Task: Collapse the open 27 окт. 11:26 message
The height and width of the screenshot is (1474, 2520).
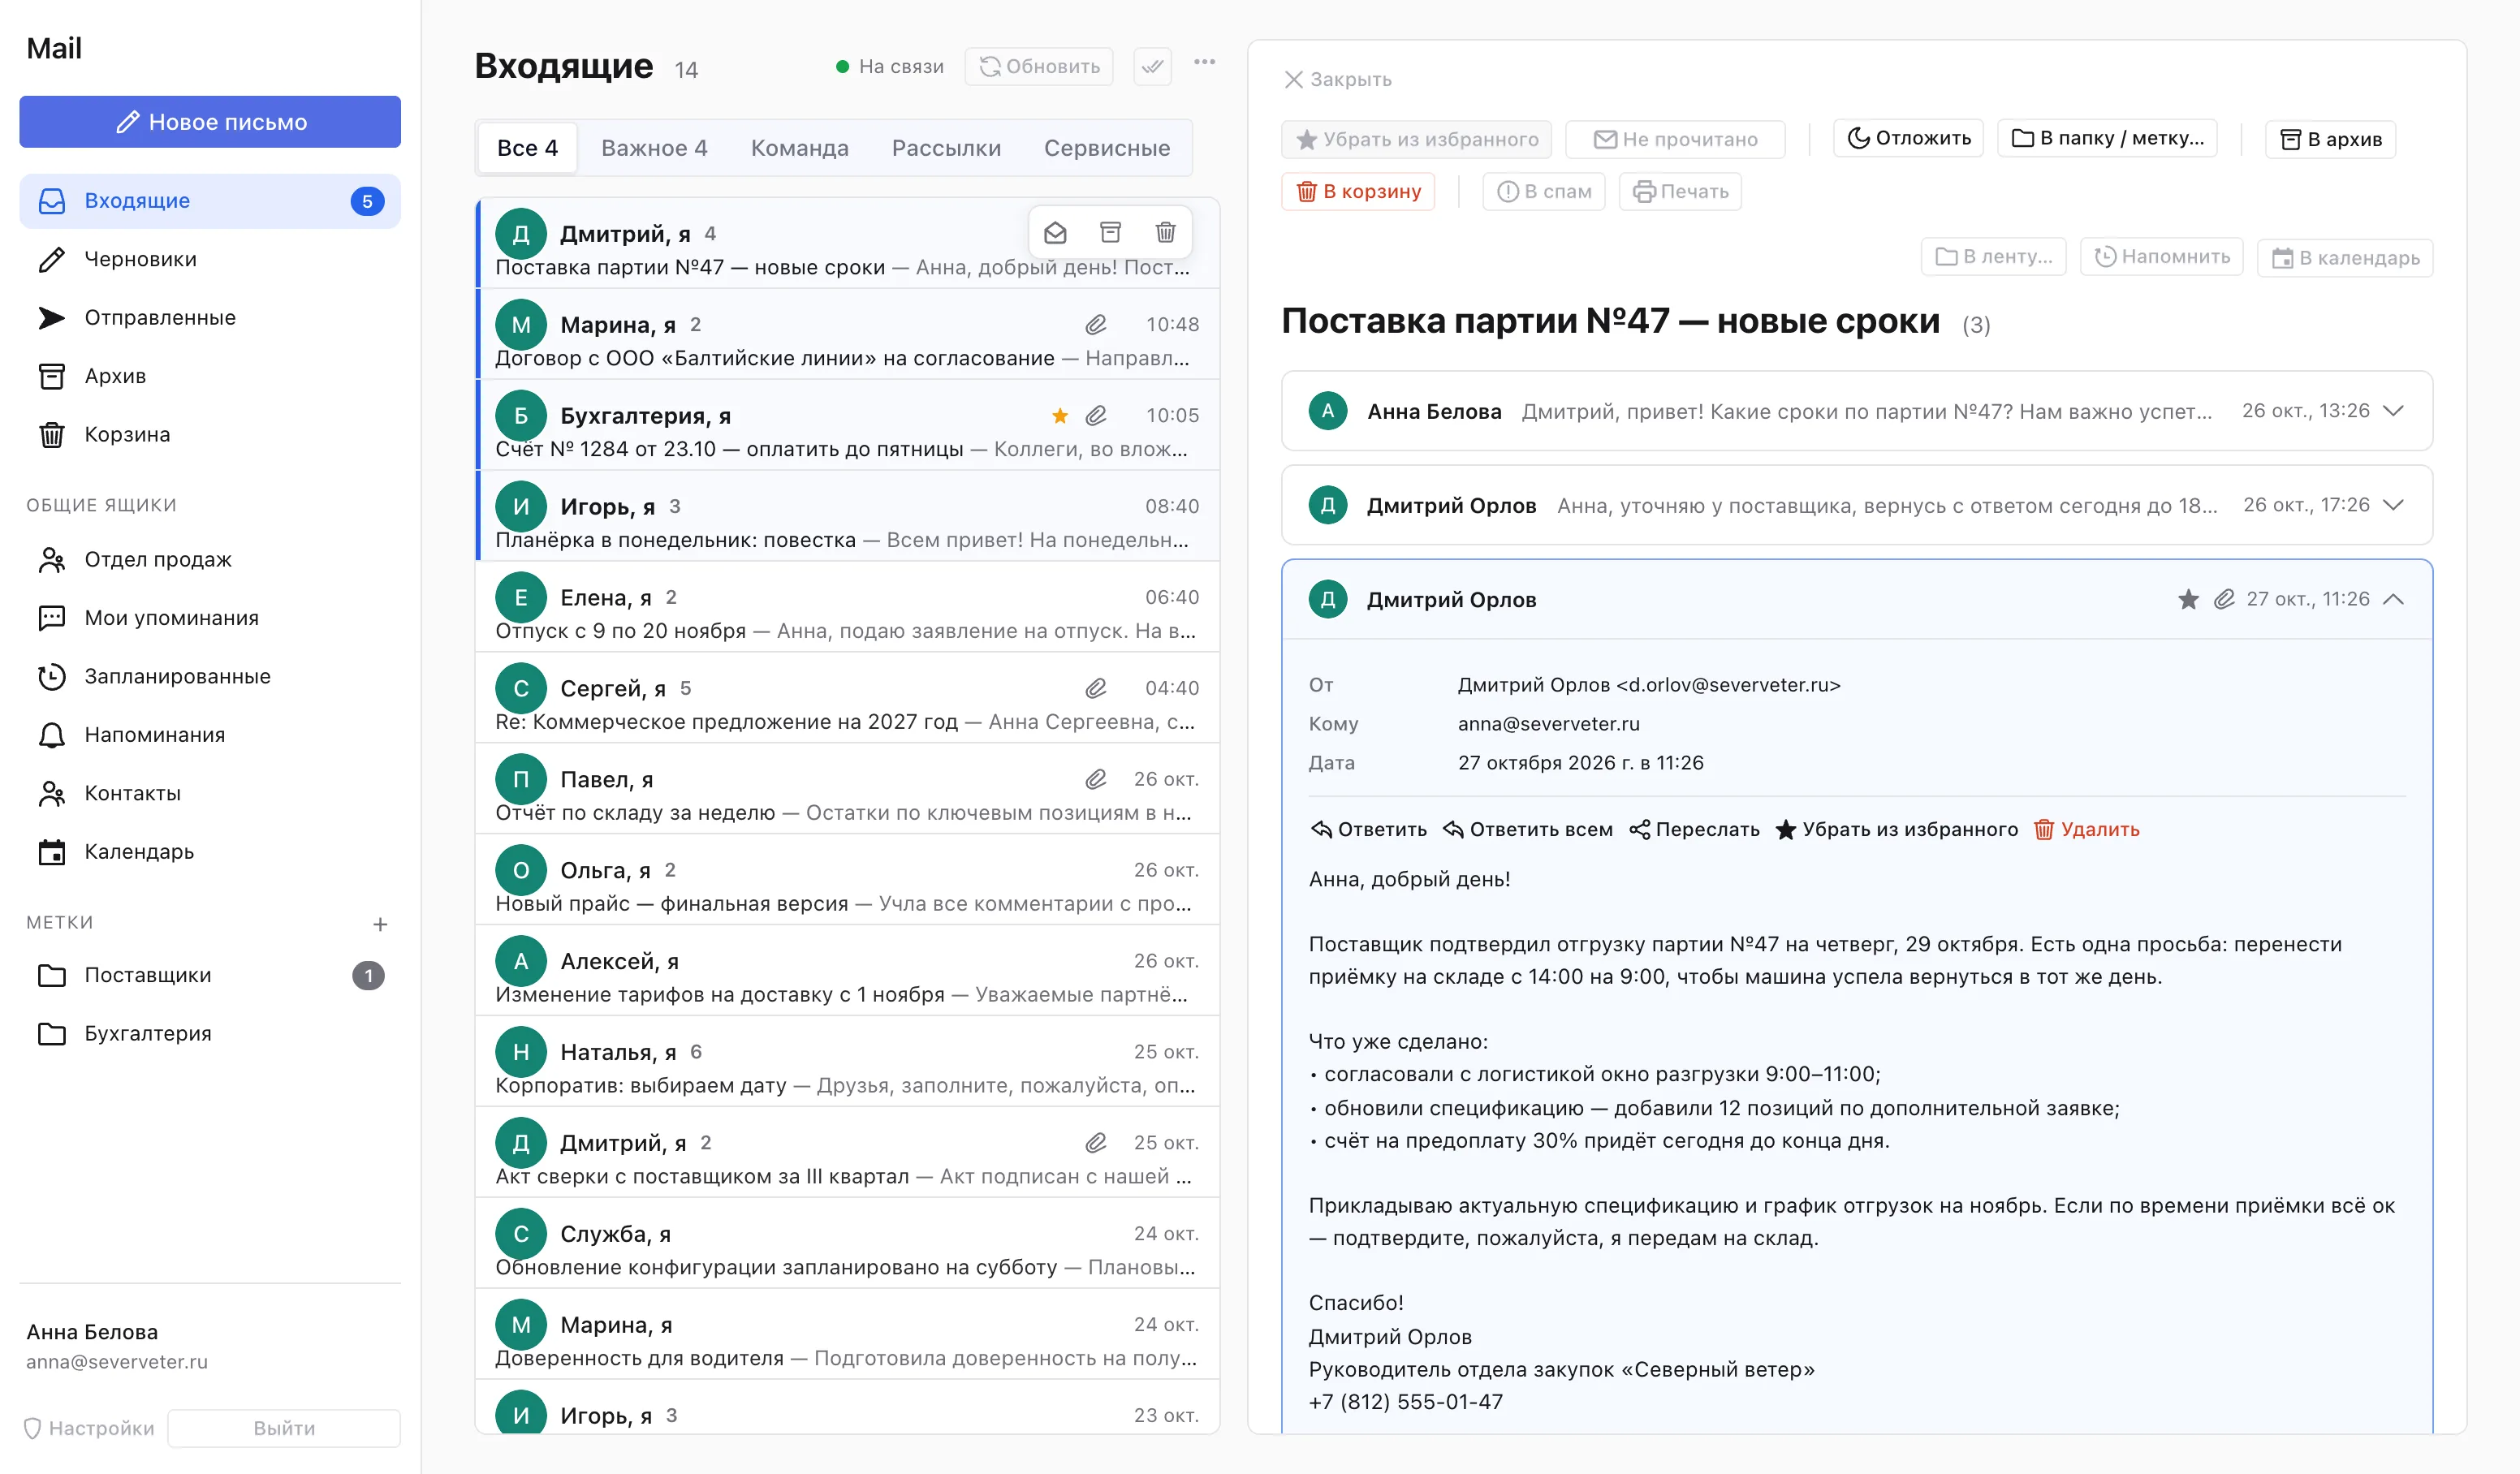Action: coord(2393,599)
